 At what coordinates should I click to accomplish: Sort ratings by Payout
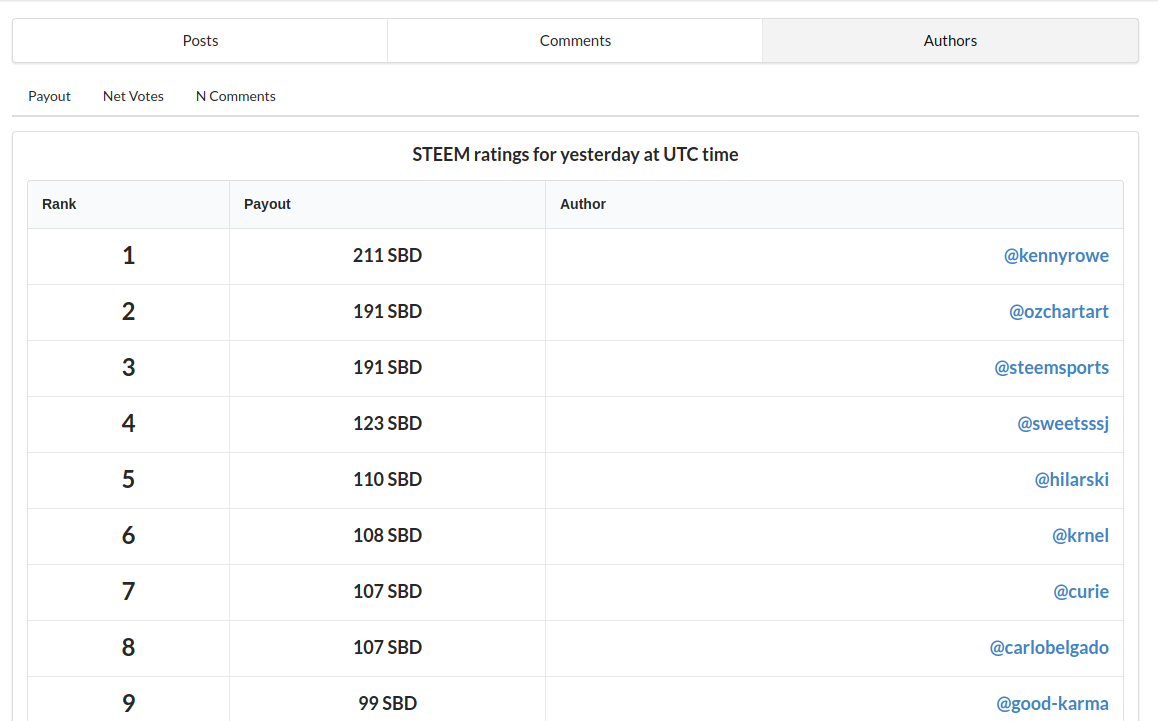(x=49, y=96)
